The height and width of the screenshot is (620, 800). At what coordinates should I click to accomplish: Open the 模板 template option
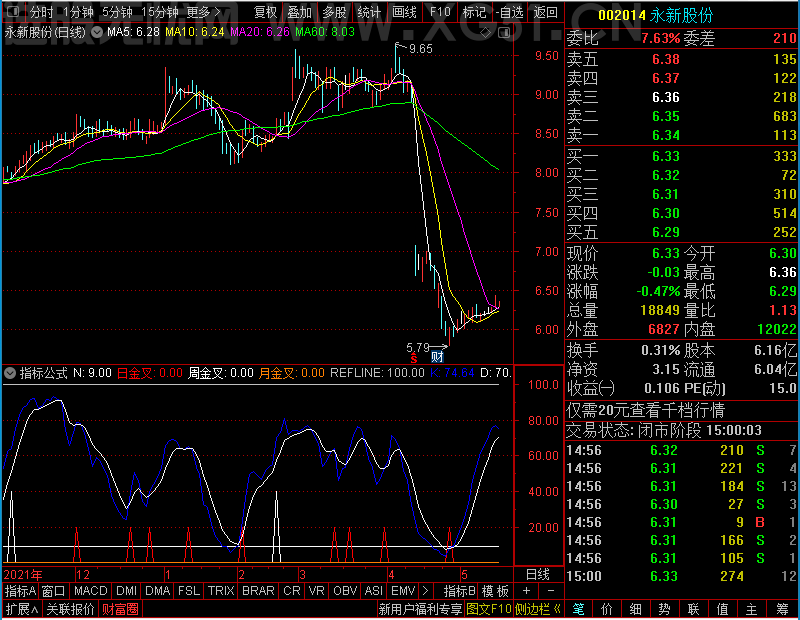495,591
